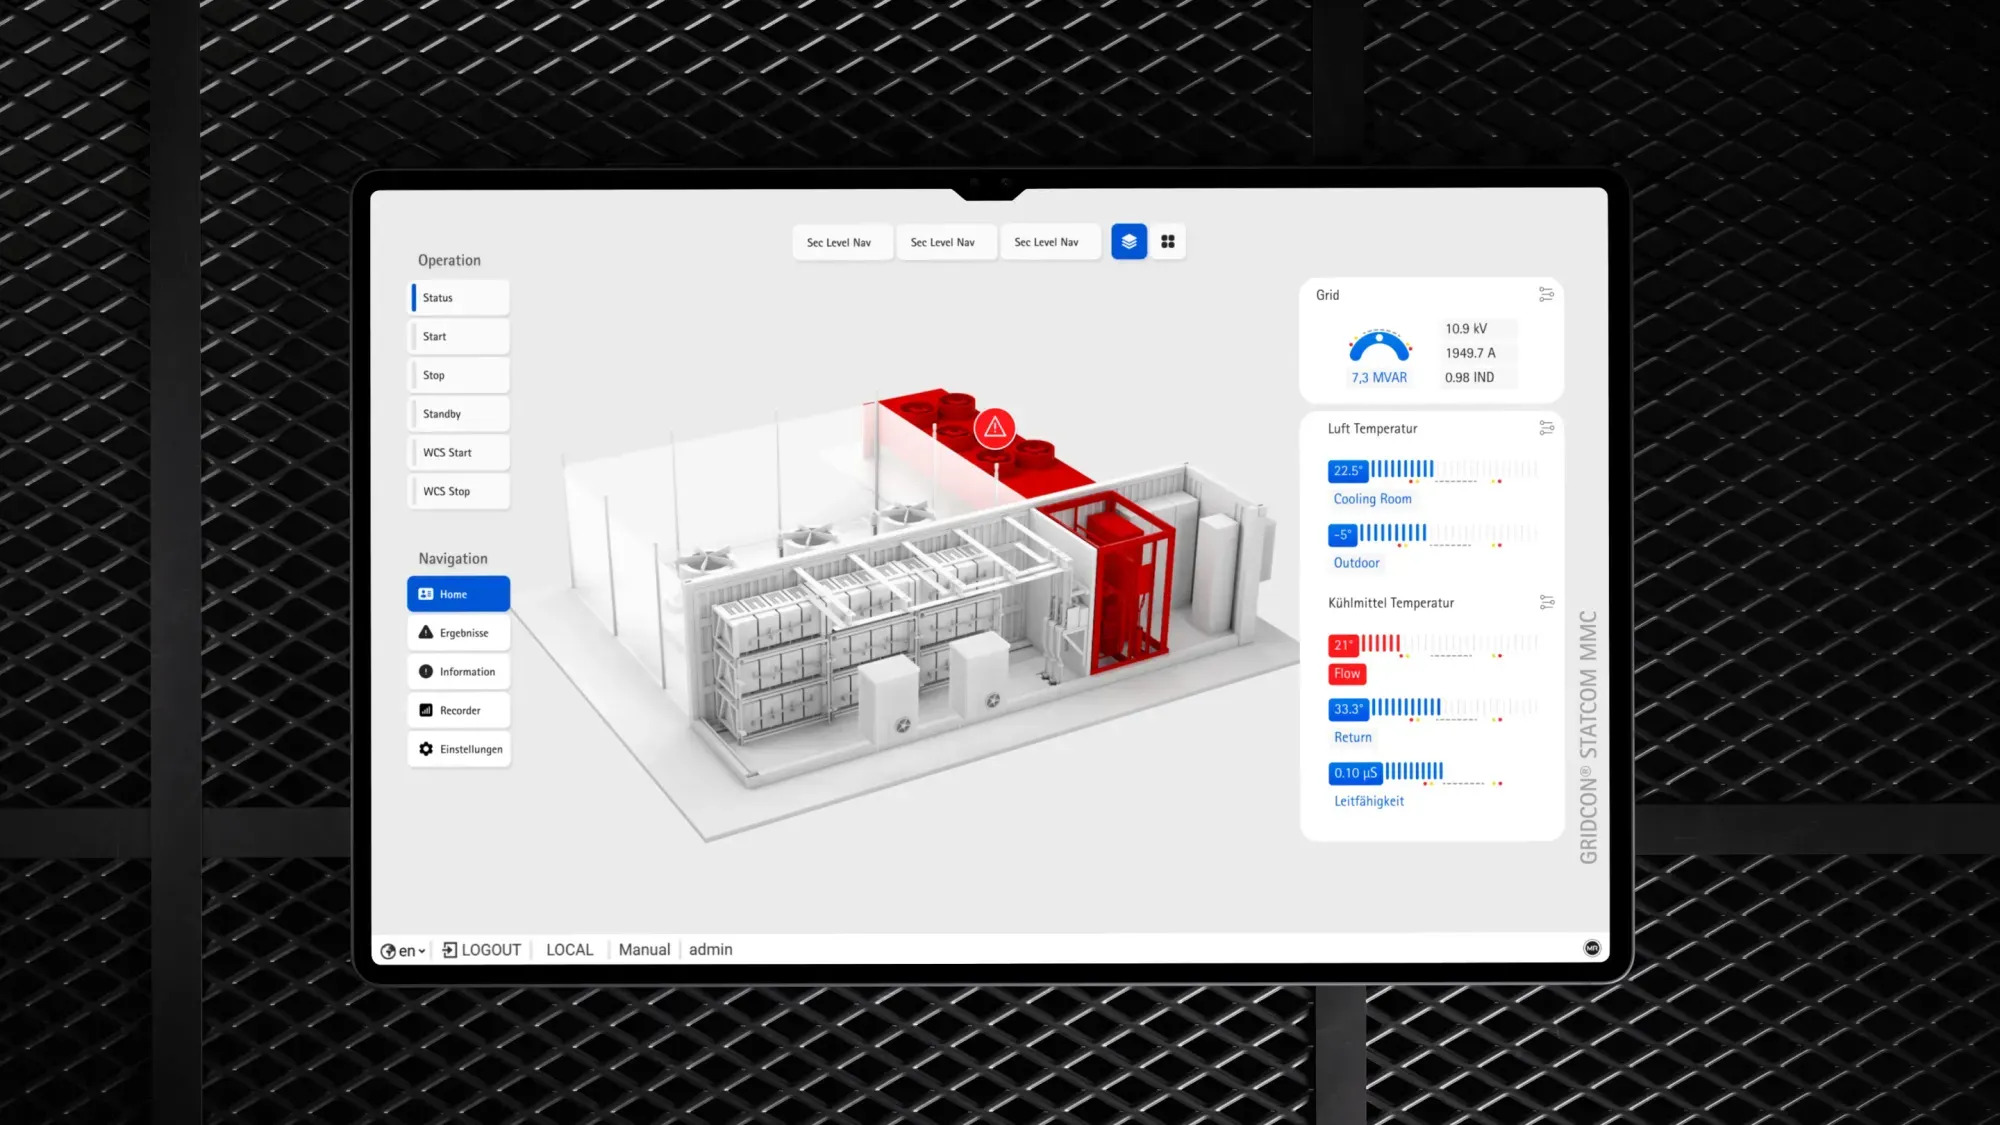This screenshot has height=1125, width=2000.
Task: Toggle the blue layers view button
Action: click(x=1128, y=241)
